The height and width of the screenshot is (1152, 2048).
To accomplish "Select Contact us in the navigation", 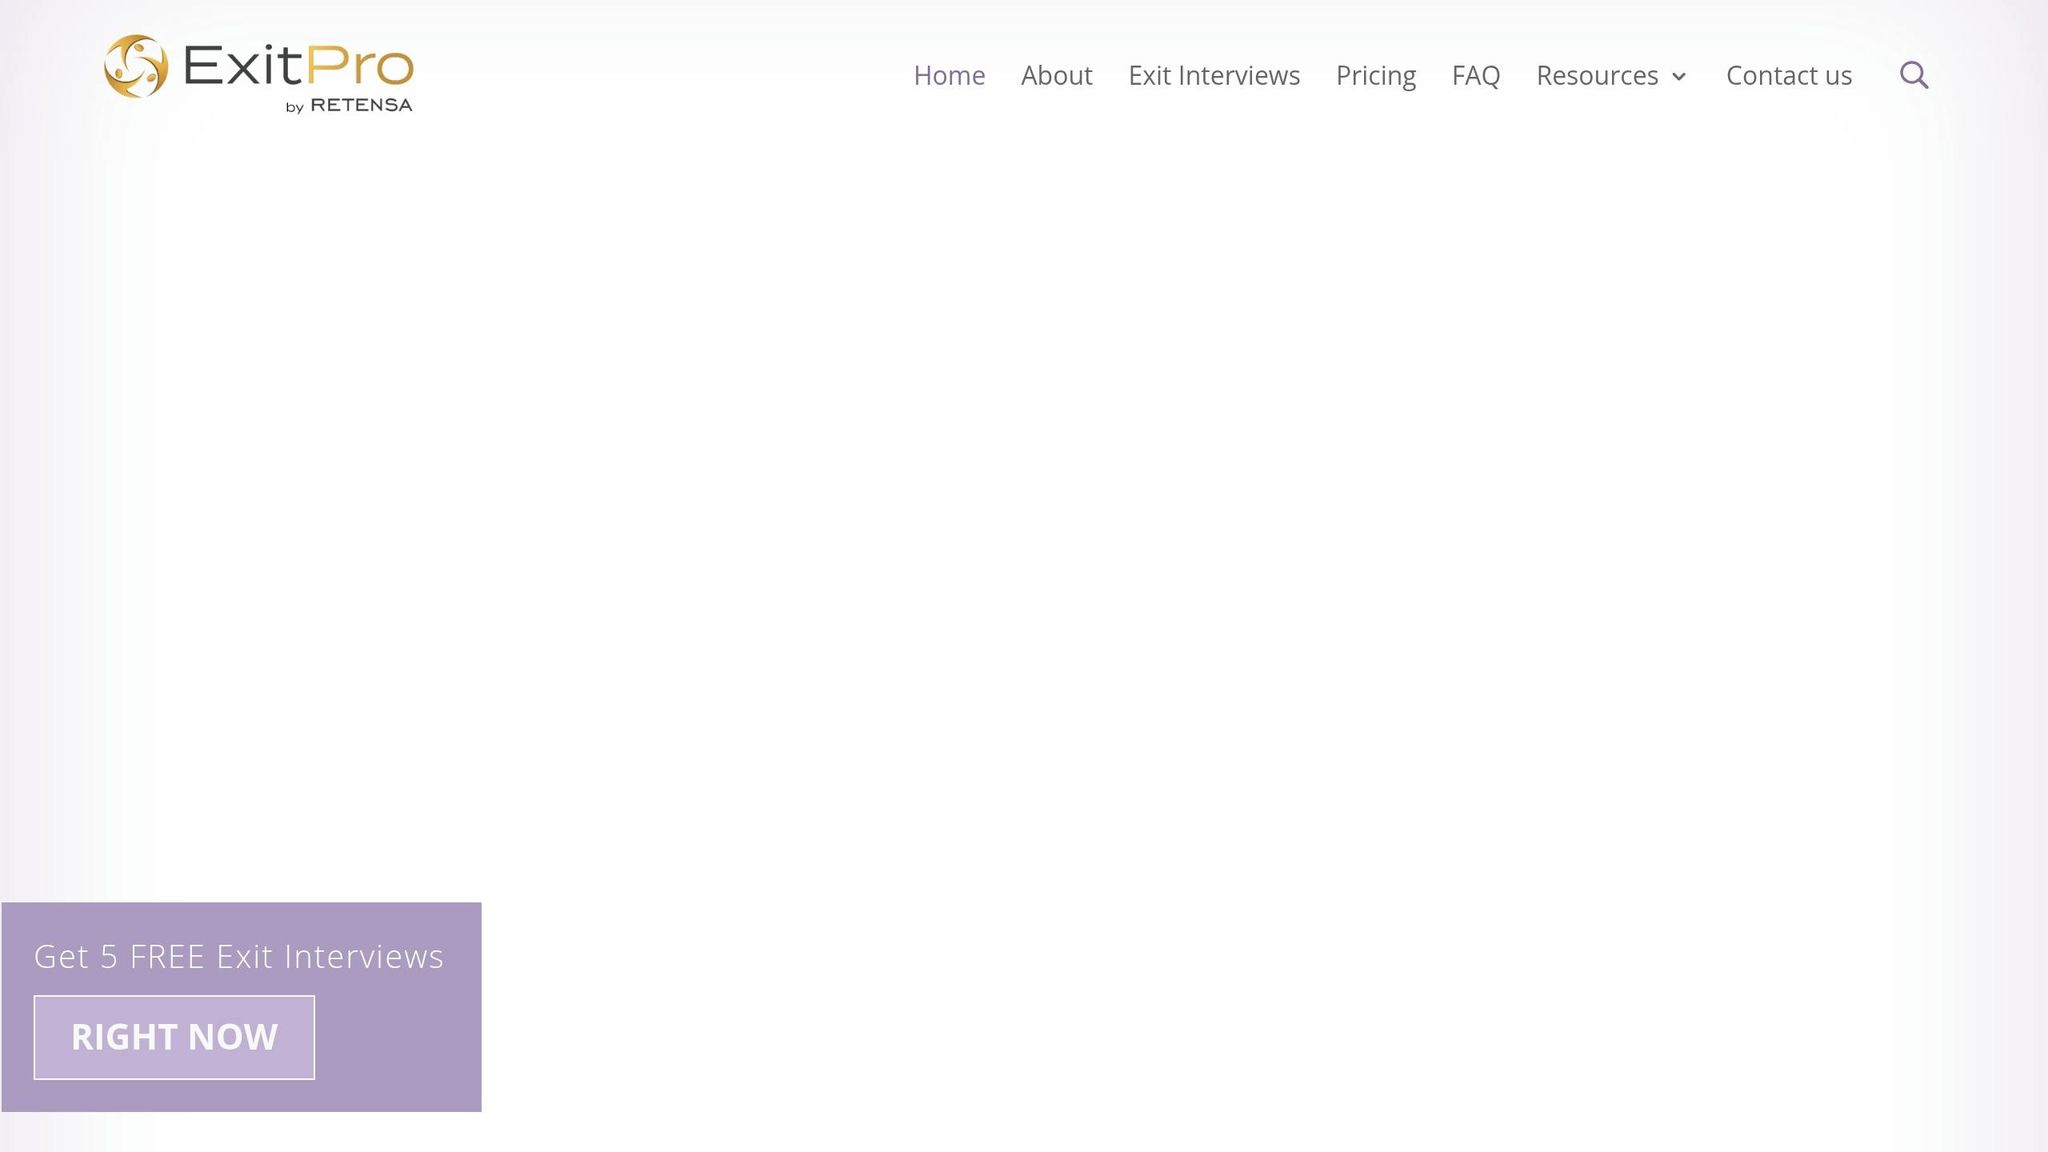I will pos(1789,75).
